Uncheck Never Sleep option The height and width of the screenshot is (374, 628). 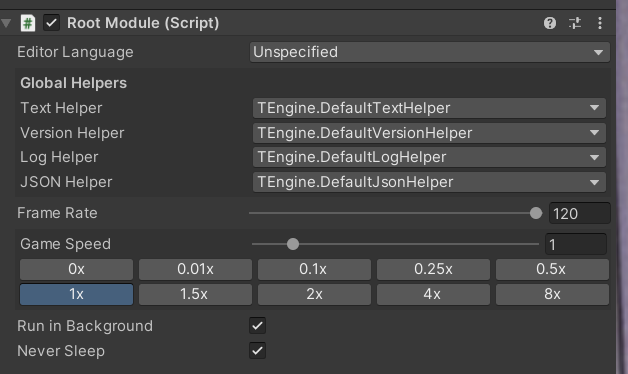pyautogui.click(x=258, y=351)
